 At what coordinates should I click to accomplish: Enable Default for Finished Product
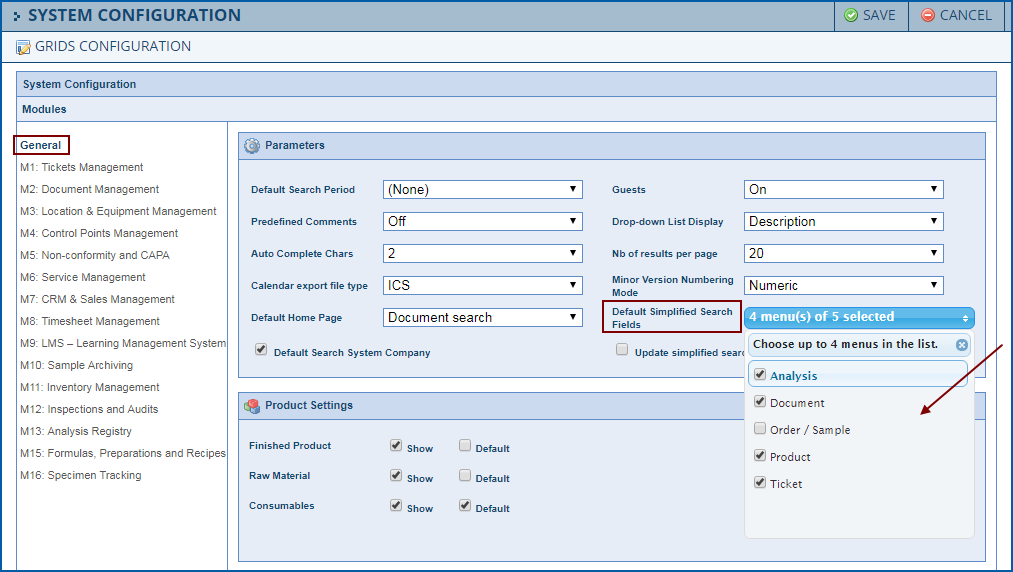click(x=465, y=446)
